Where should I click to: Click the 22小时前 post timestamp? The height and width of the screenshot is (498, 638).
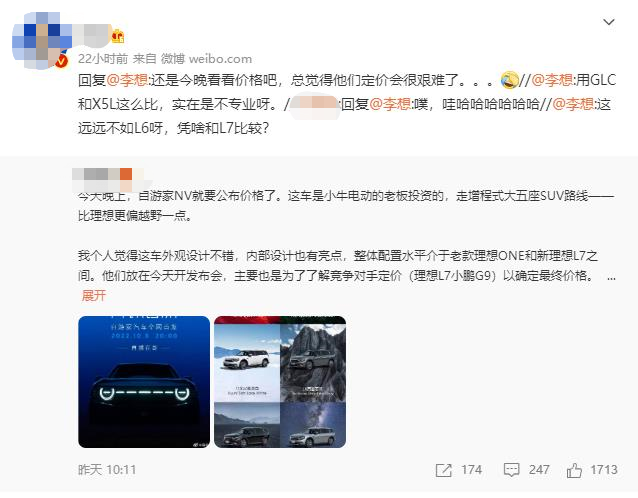103,59
